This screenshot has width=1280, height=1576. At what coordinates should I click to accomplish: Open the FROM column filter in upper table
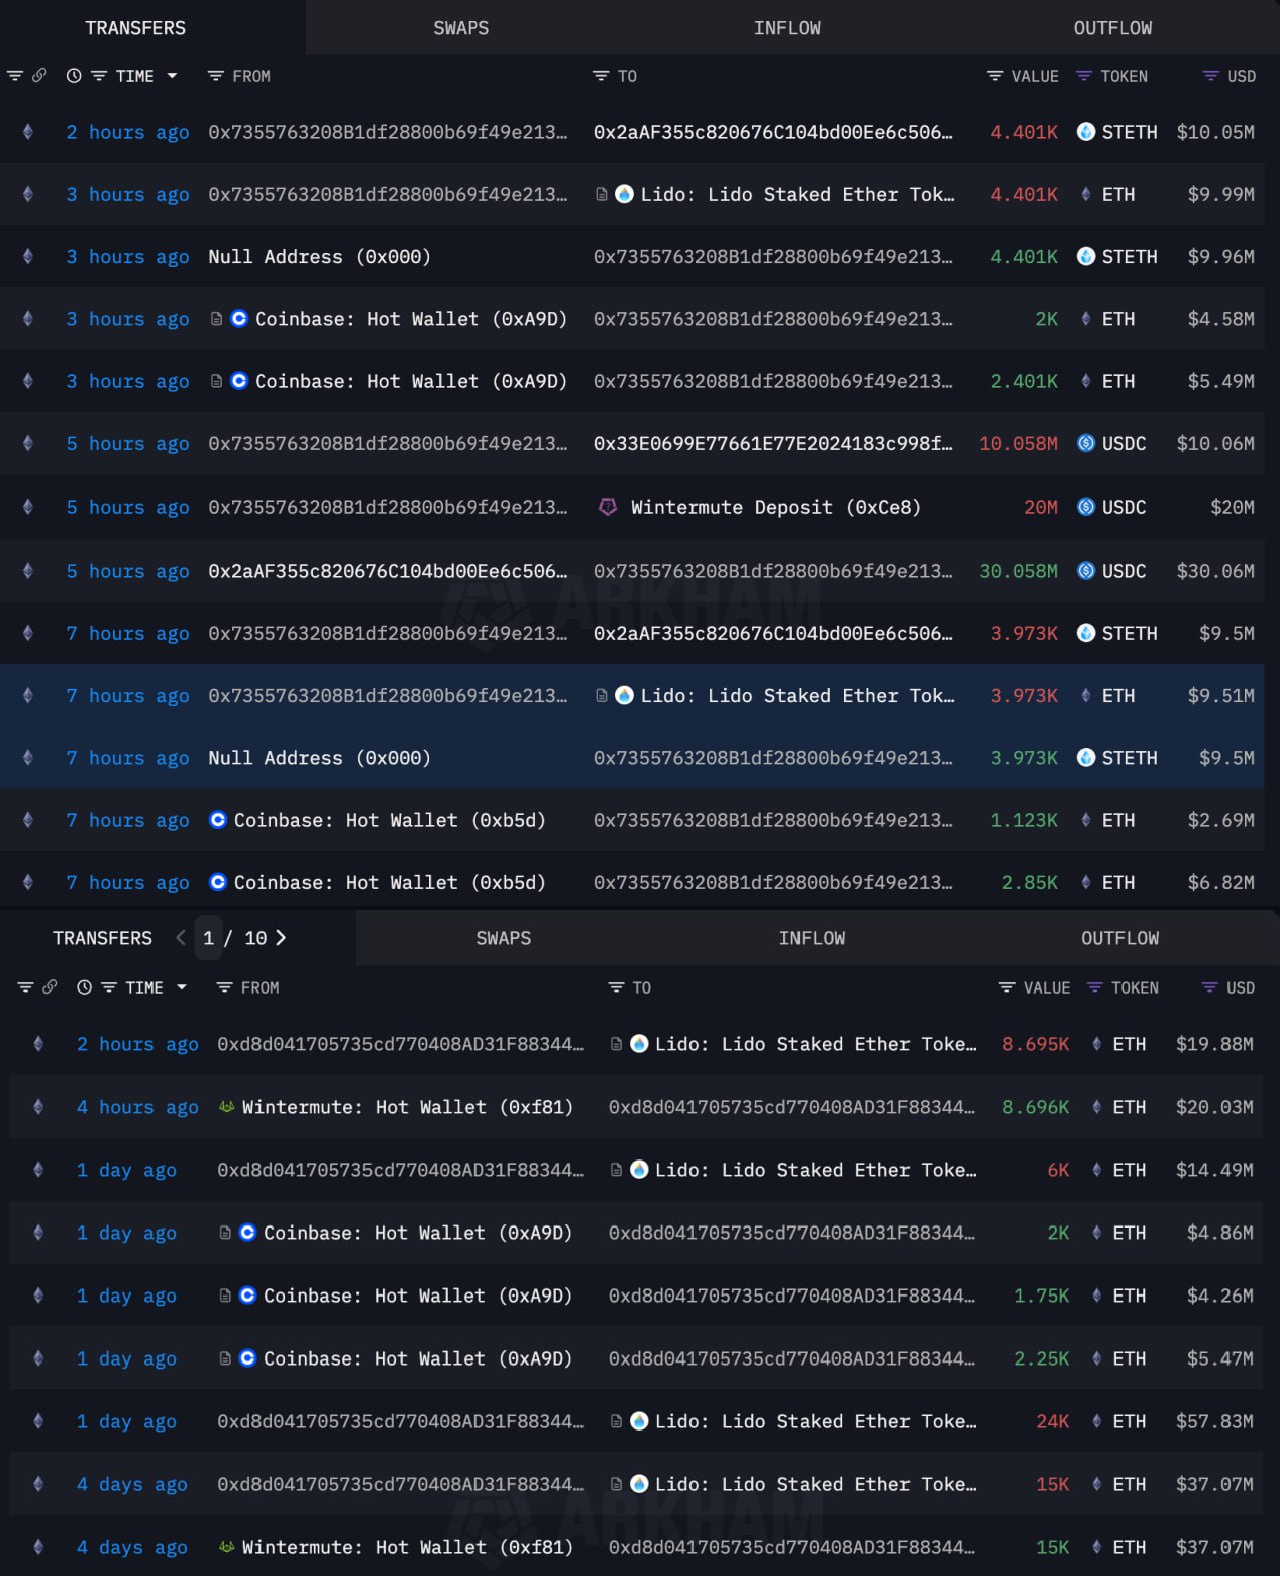tap(215, 76)
